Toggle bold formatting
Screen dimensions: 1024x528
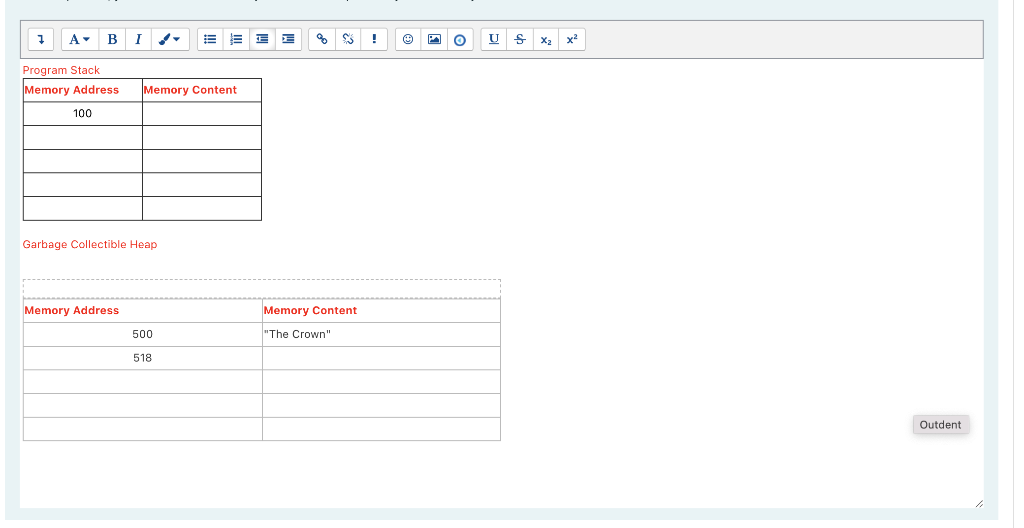click(x=112, y=39)
